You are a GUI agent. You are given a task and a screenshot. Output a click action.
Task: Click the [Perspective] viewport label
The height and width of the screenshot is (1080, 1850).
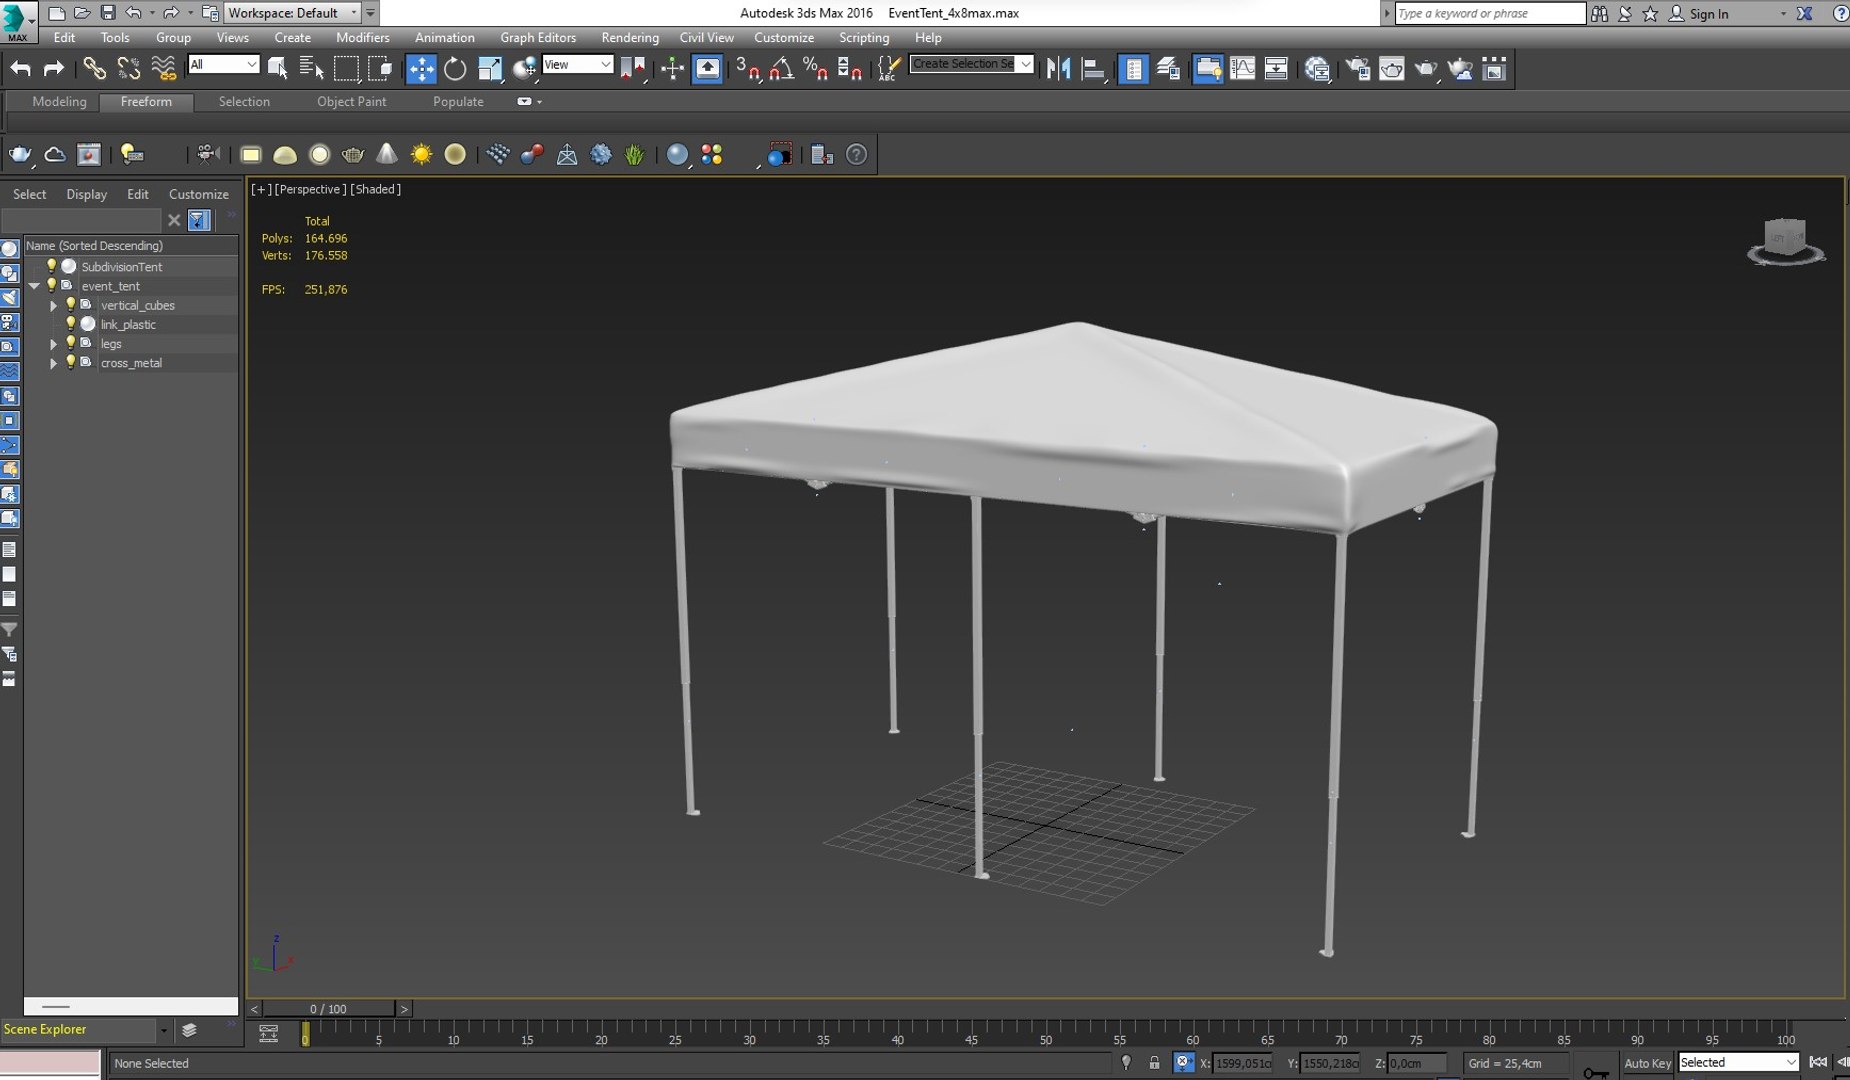(x=310, y=189)
